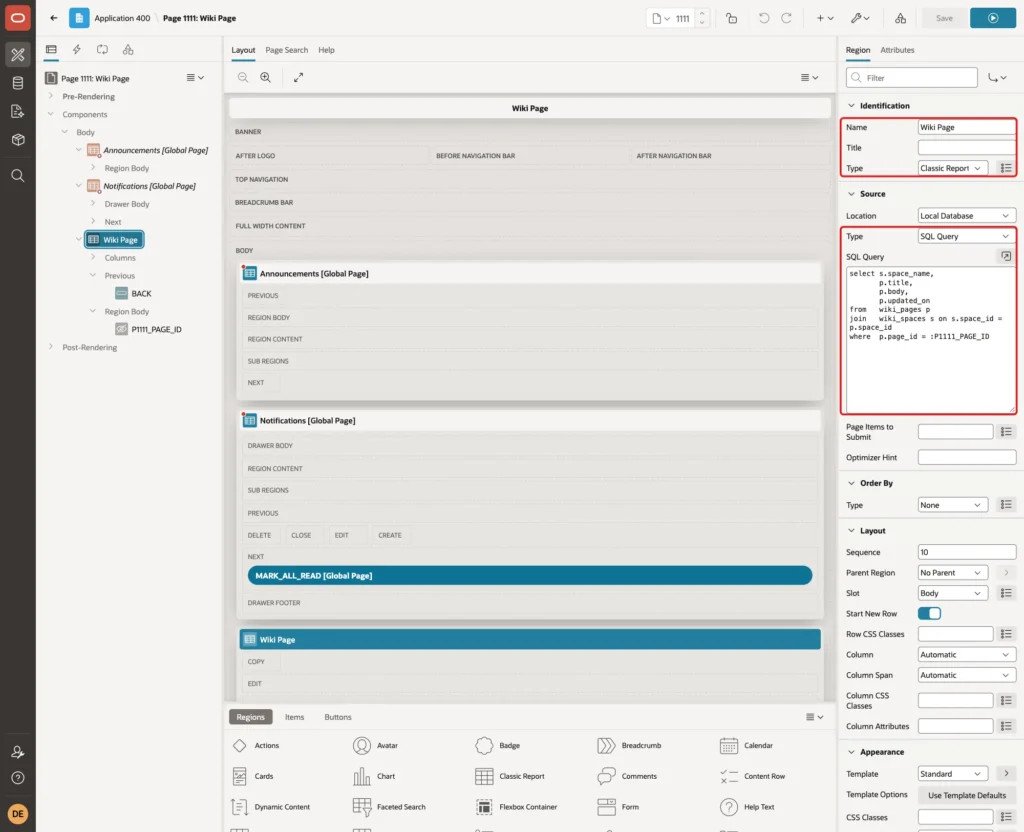Open the App Builder icon in sidebar
This screenshot has width=1024, height=832.
tap(18, 55)
